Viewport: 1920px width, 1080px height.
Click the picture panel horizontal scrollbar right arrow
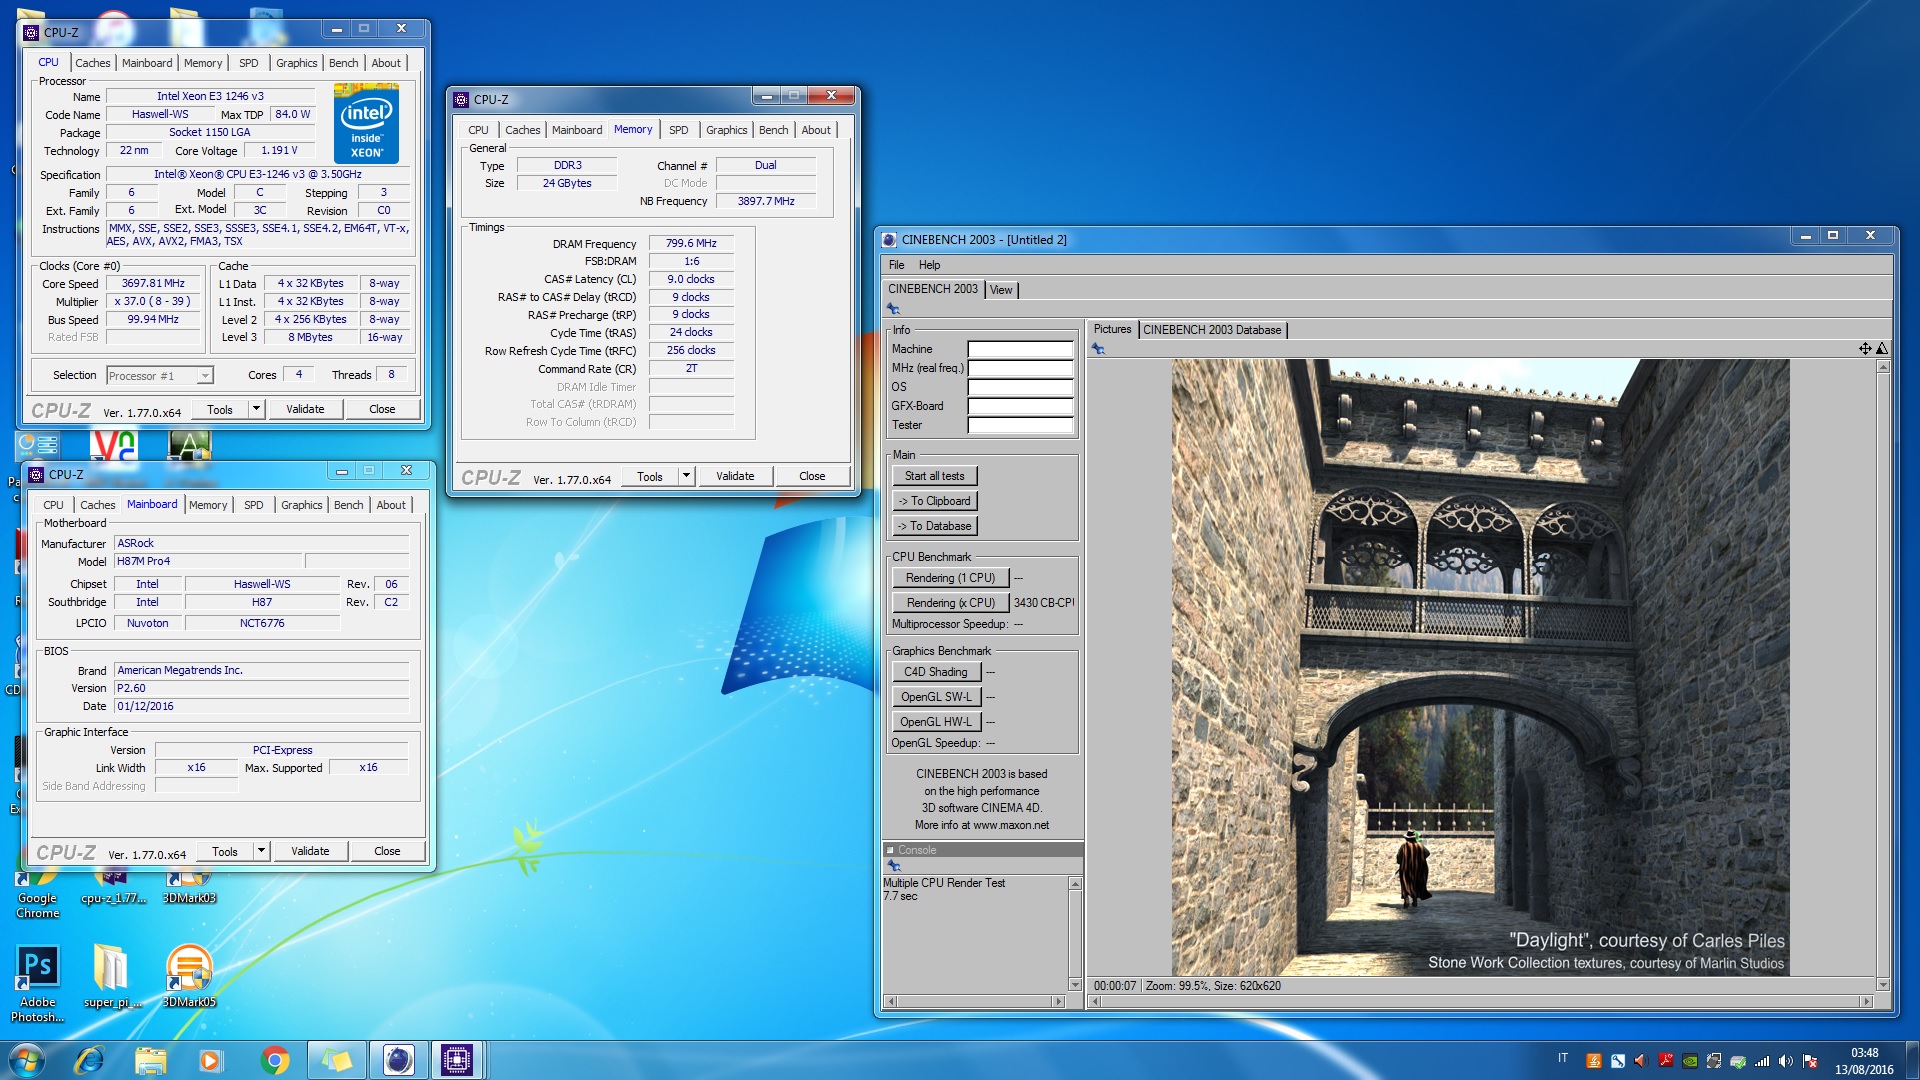click(x=1865, y=1001)
